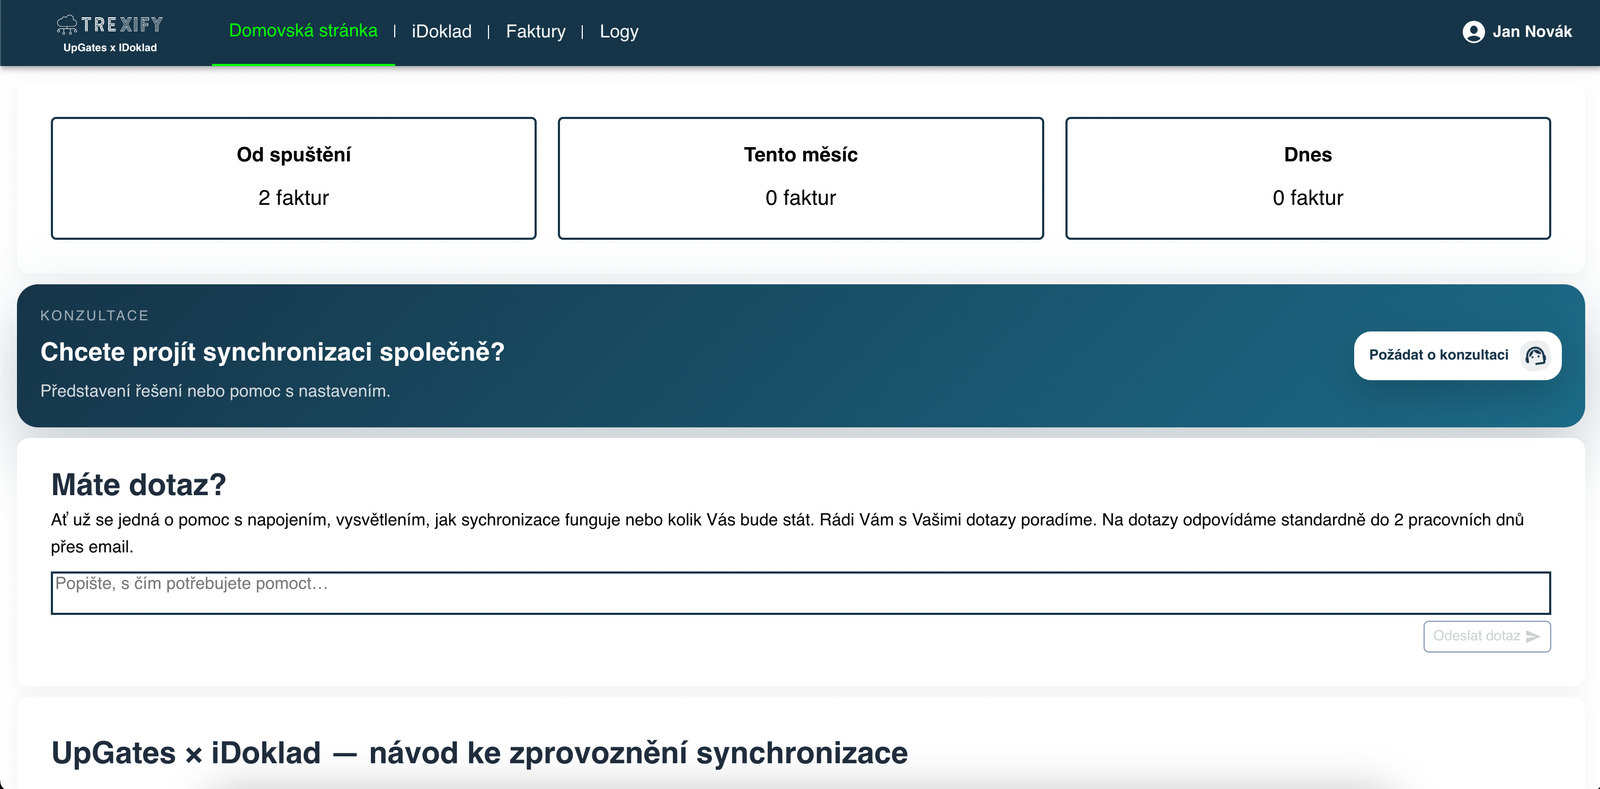Click the user avatar icon
Image resolution: width=1600 pixels, height=789 pixels.
(1473, 32)
